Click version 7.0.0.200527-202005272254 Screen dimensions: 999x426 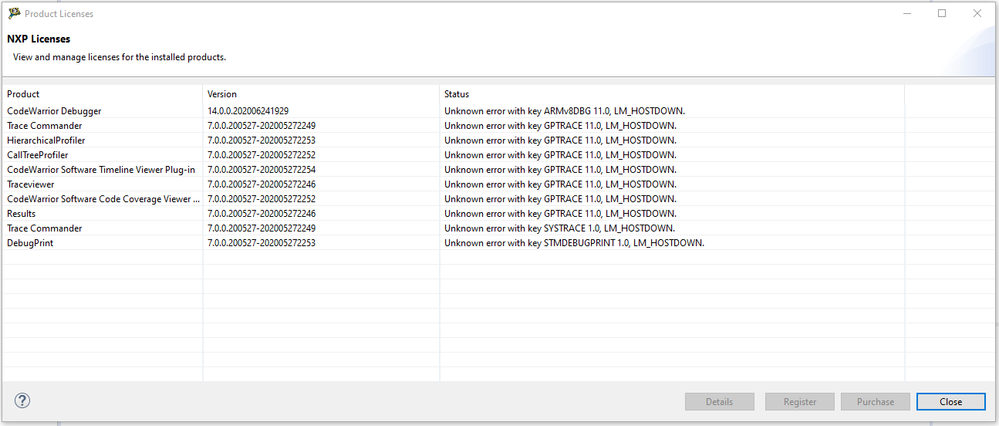262,169
